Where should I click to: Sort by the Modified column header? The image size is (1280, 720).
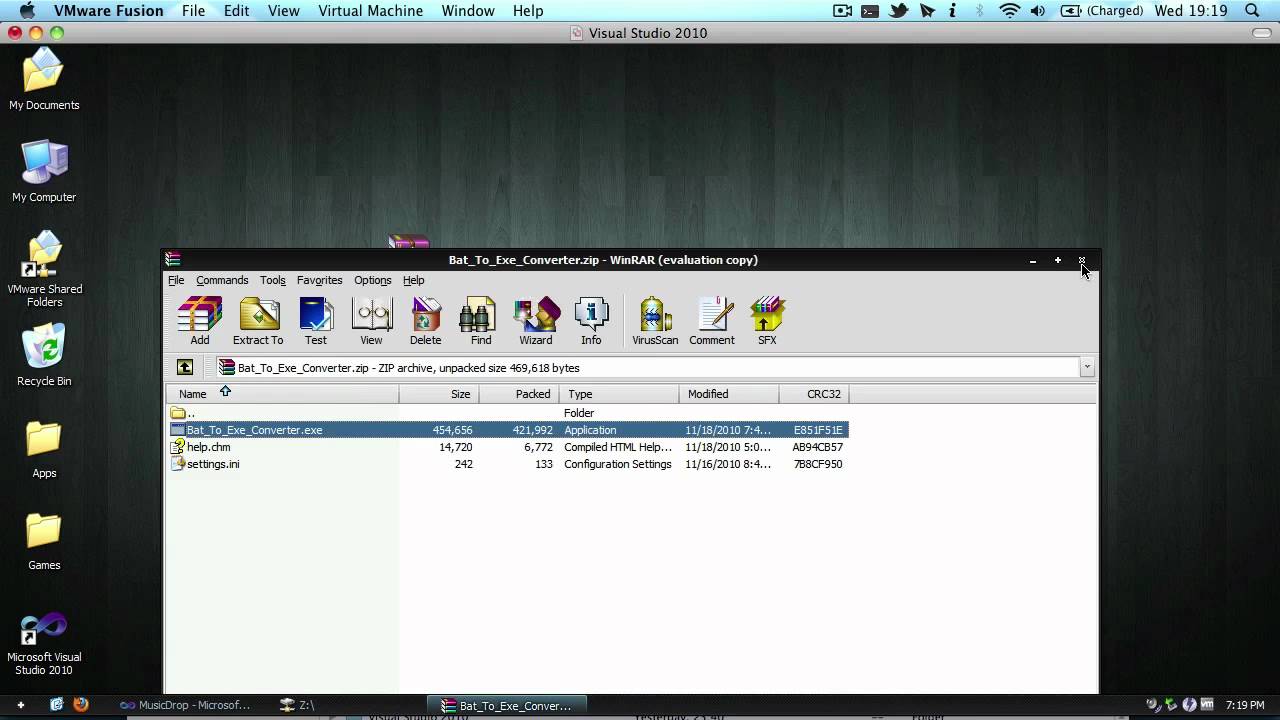click(x=729, y=394)
